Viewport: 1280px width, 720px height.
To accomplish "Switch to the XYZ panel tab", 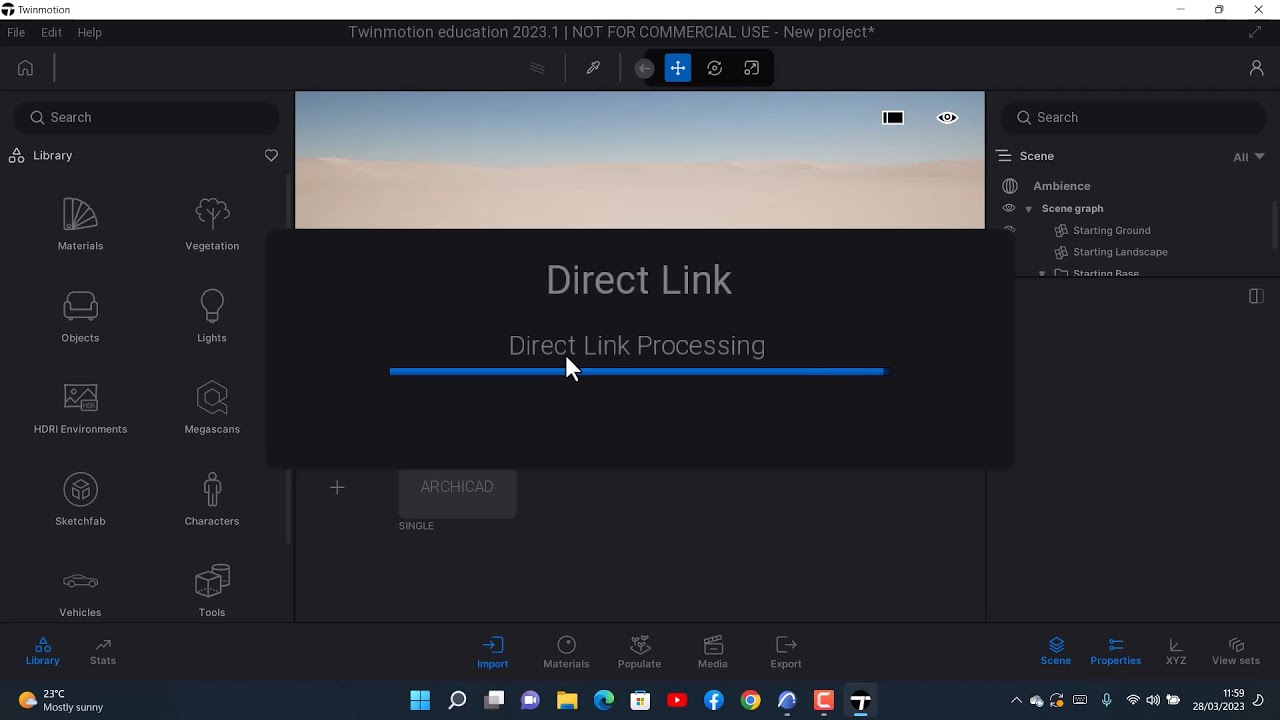I will [1176, 651].
